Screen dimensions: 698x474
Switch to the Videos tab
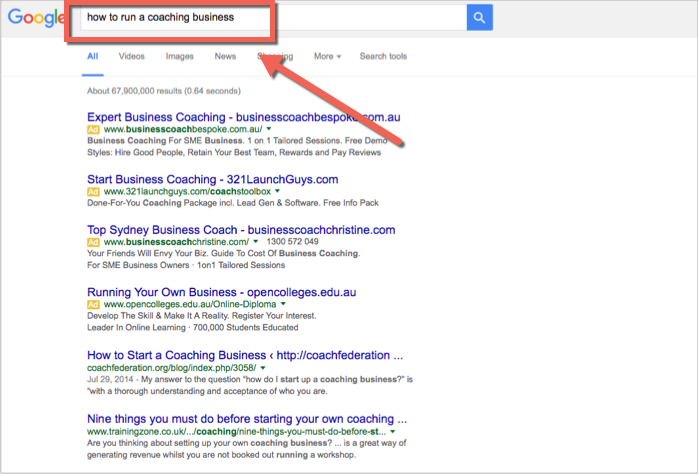[x=131, y=57]
